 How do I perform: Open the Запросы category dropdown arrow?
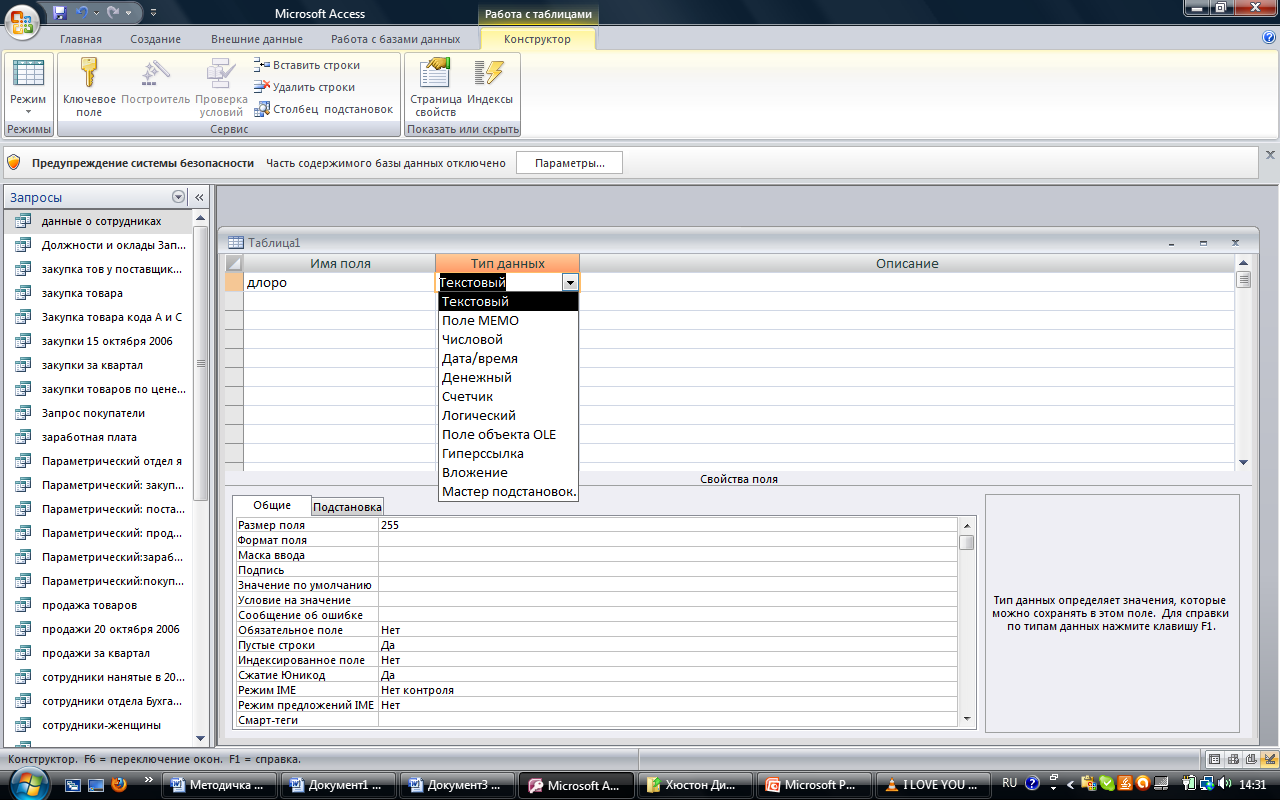tap(179, 198)
